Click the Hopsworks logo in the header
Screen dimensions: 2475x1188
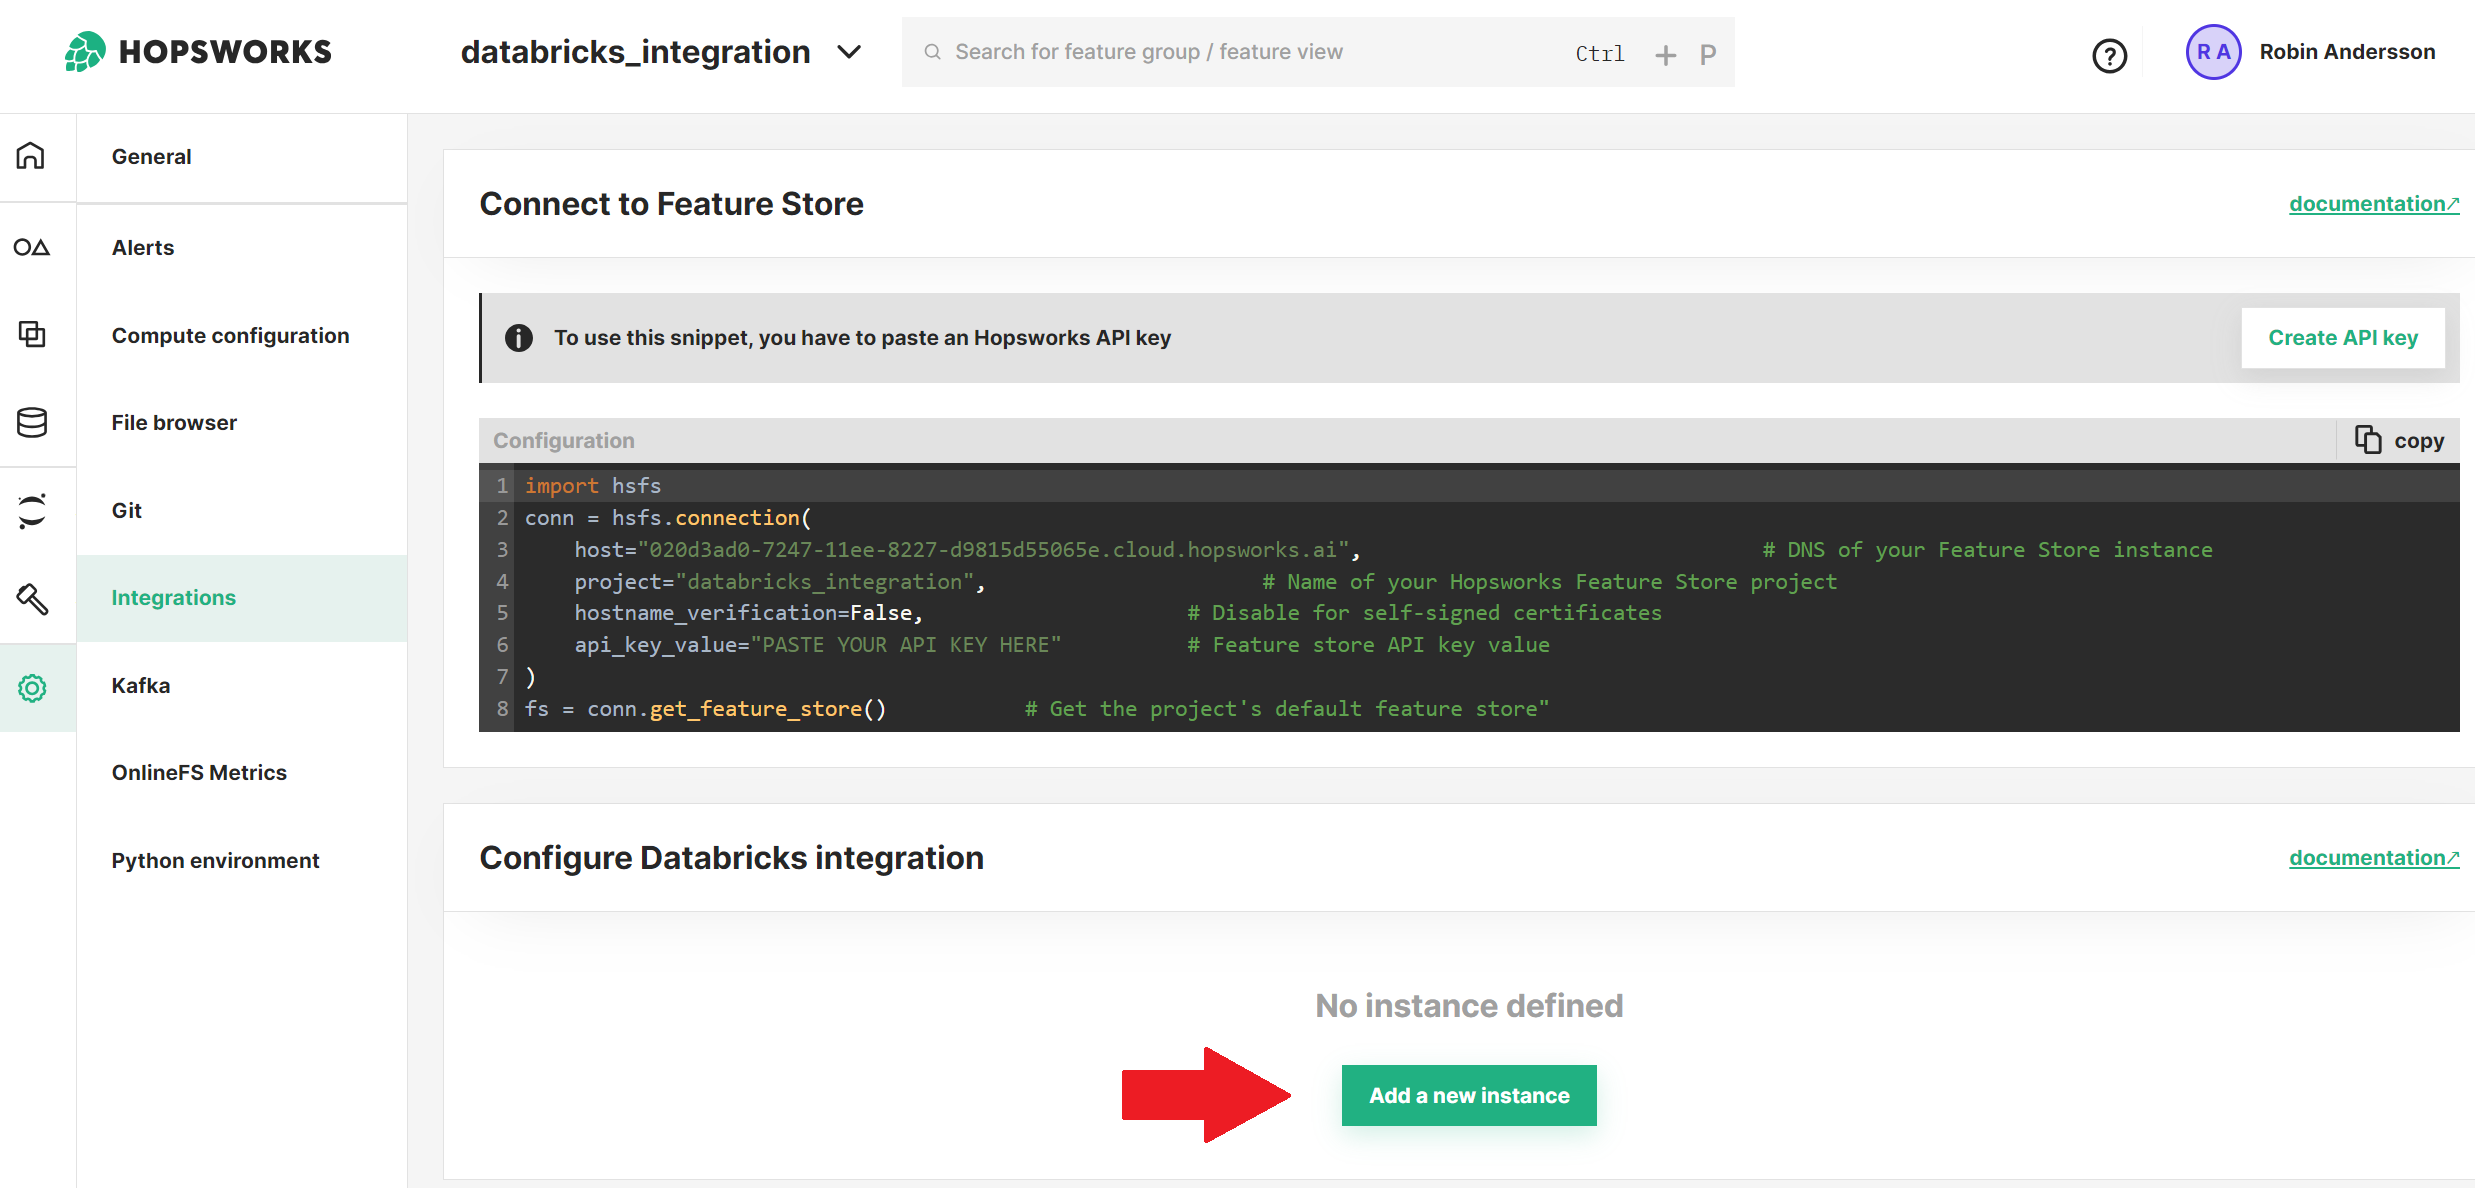(x=197, y=51)
